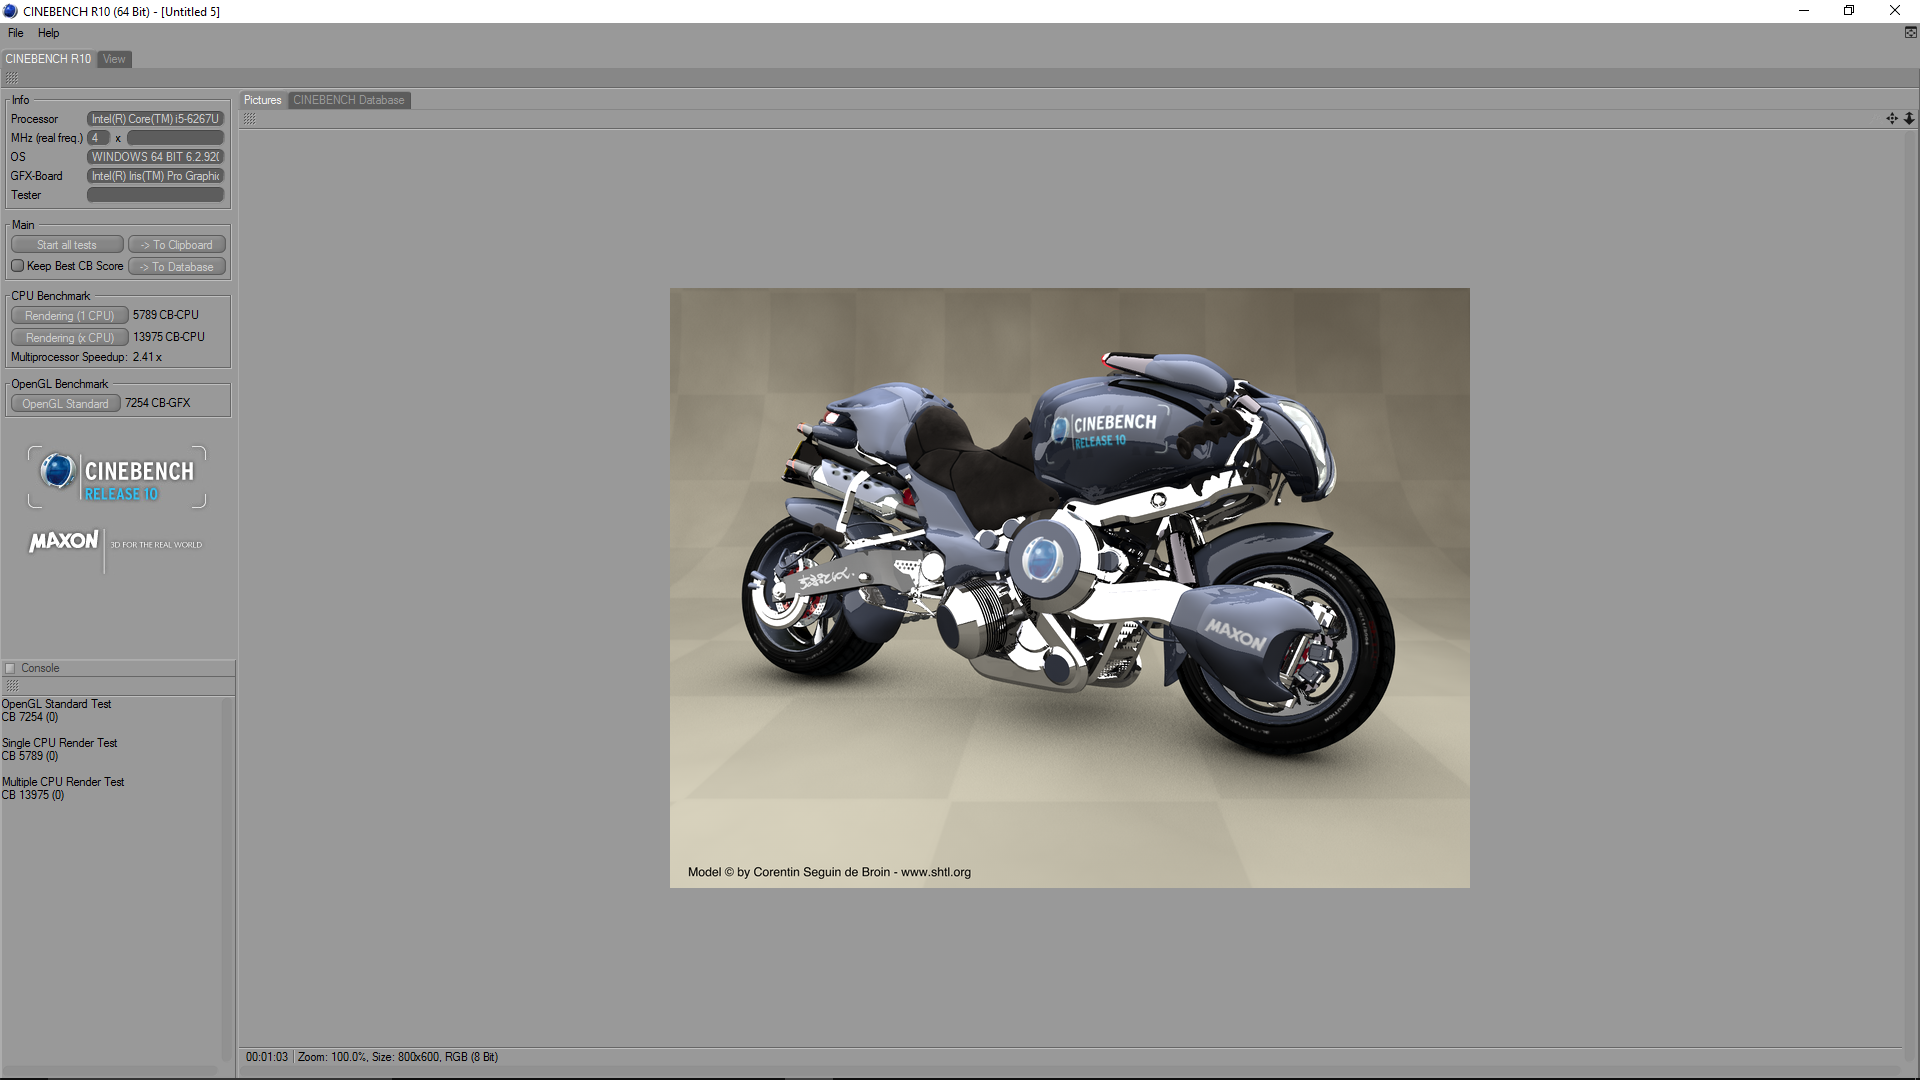Switch to the CINEBENCH Database tab
Screen dimensions: 1920x1080
point(348,100)
